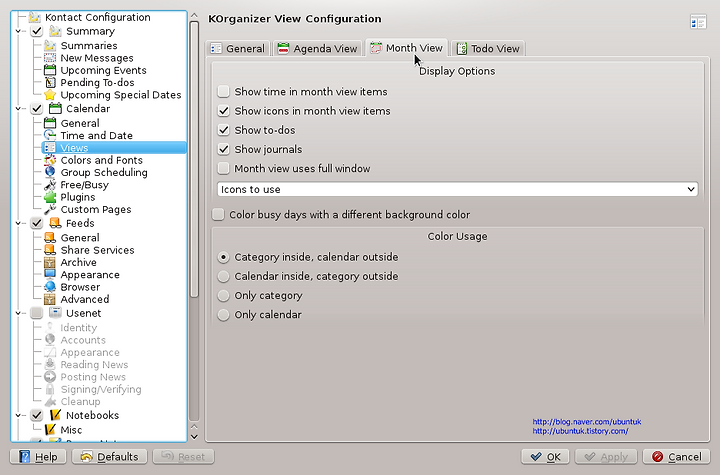Enable Show time in month view items
Screen dimensions: 720x475
tap(224, 91)
